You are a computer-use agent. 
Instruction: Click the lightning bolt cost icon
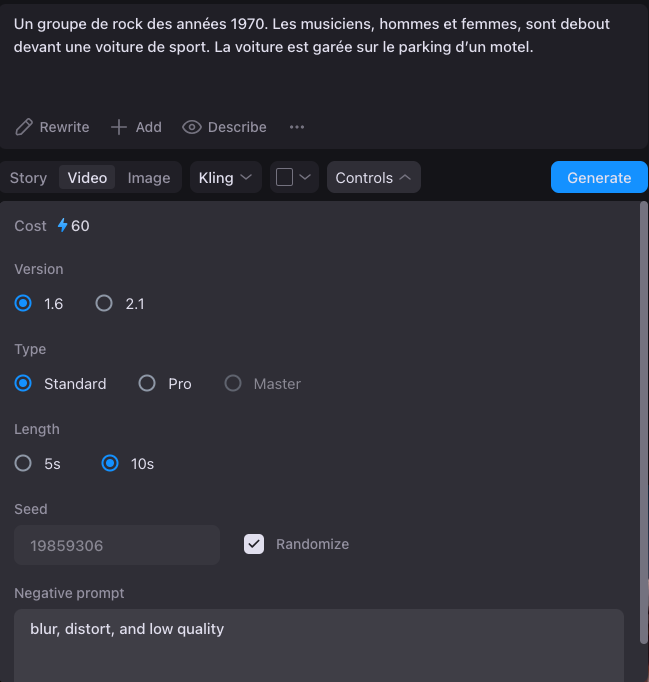click(x=63, y=226)
